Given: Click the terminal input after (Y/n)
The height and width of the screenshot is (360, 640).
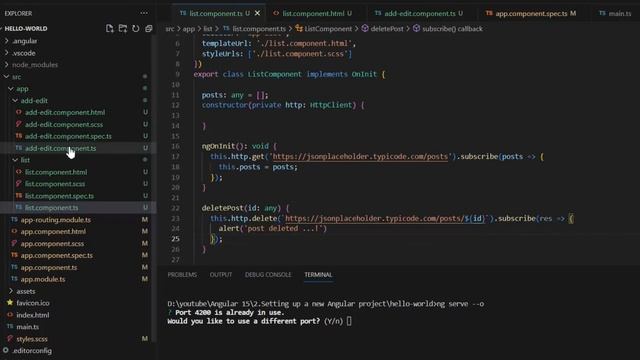Looking at the screenshot, I should point(349,321).
